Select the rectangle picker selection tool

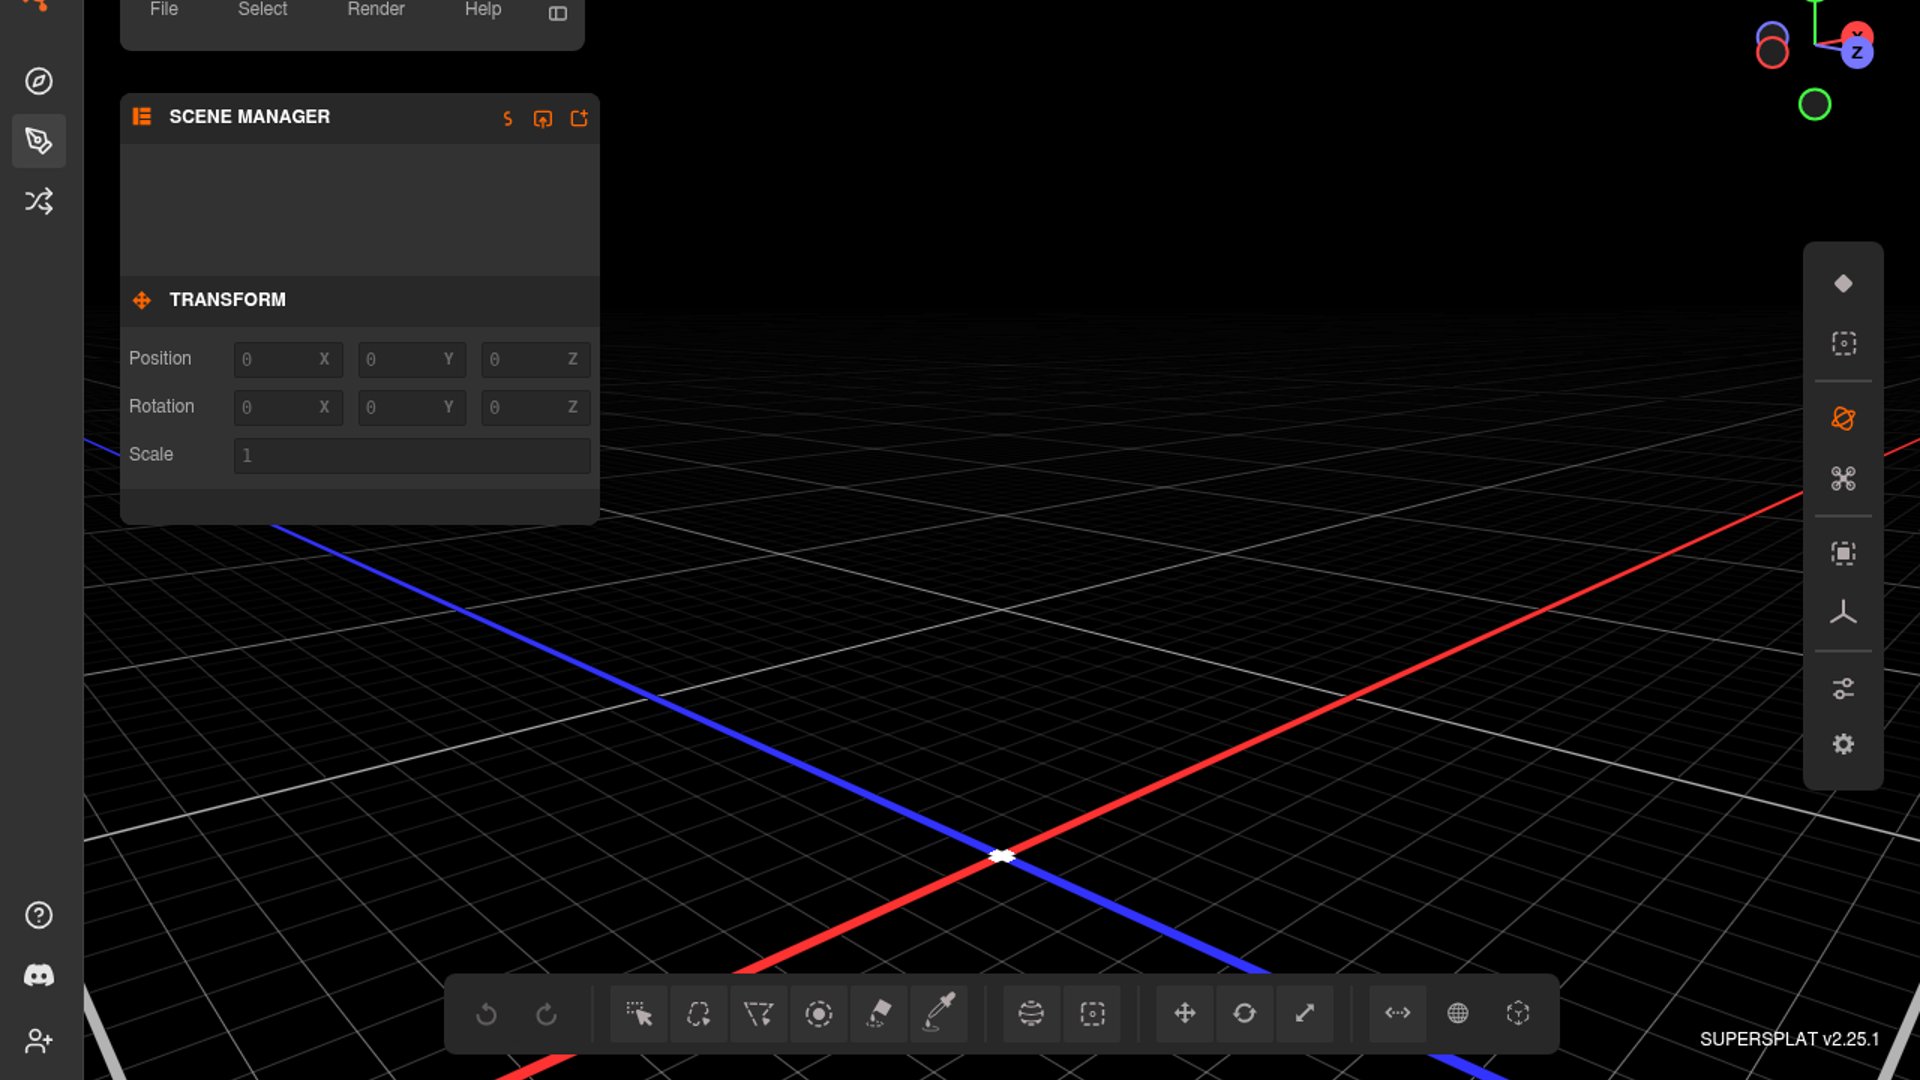tap(639, 1014)
